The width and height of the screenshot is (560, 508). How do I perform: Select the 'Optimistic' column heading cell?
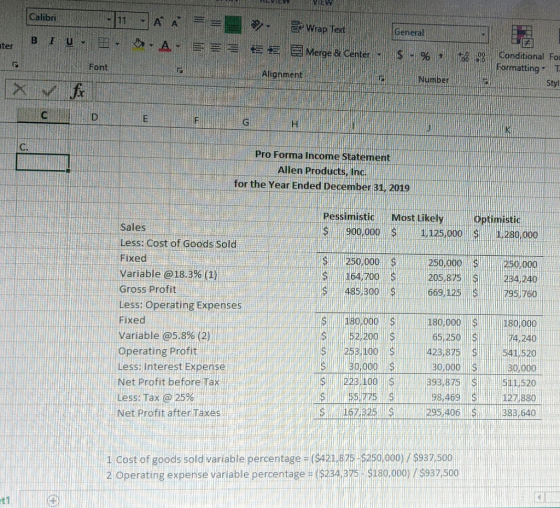coord(497,219)
